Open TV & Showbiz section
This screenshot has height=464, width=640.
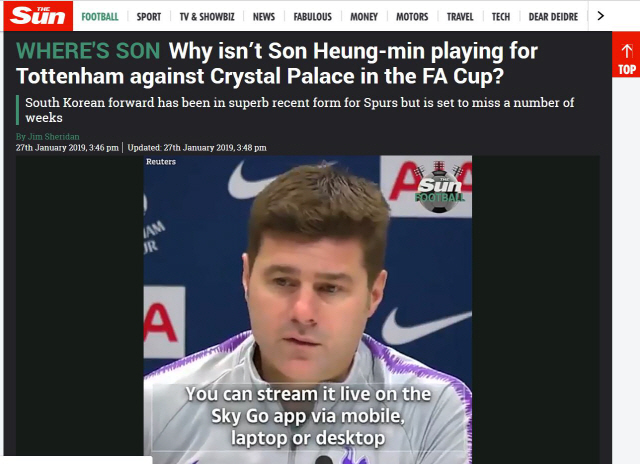pyautogui.click(x=207, y=17)
